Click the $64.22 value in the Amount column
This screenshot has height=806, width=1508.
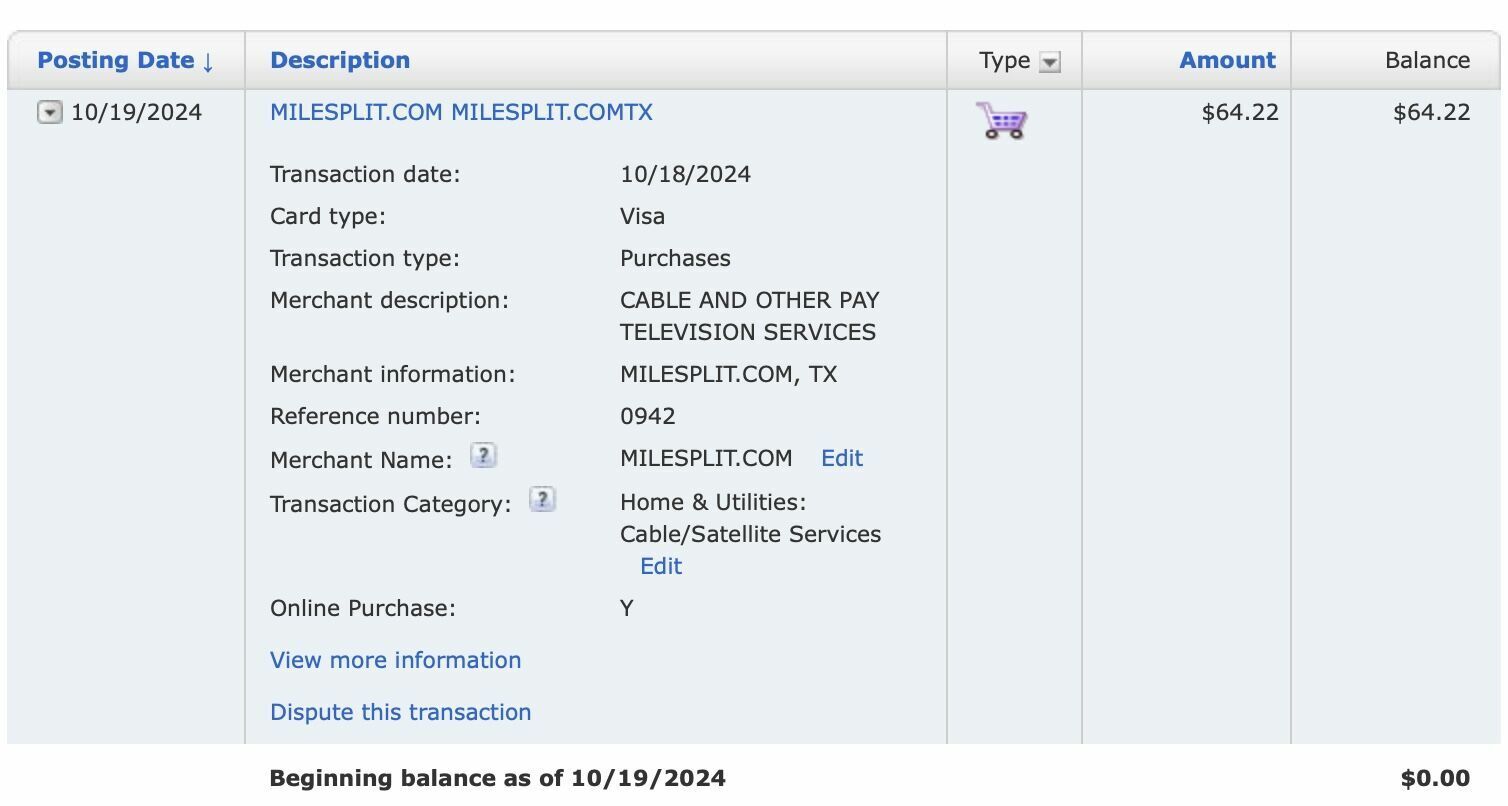(x=1240, y=112)
